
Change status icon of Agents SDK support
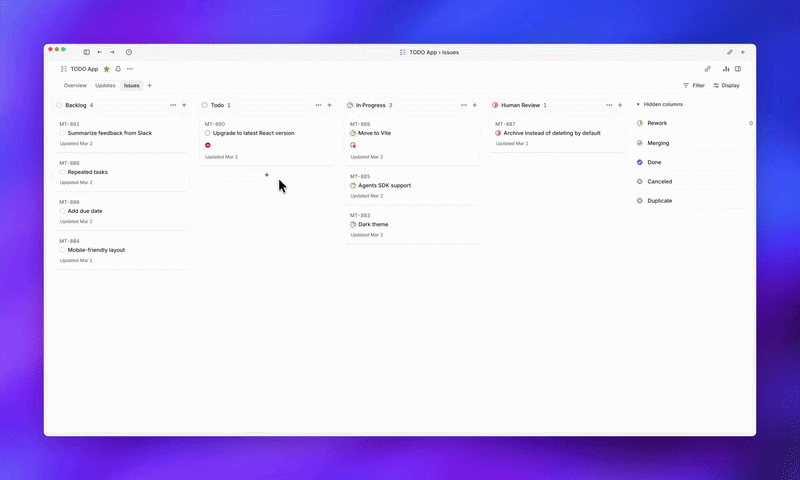click(353, 186)
